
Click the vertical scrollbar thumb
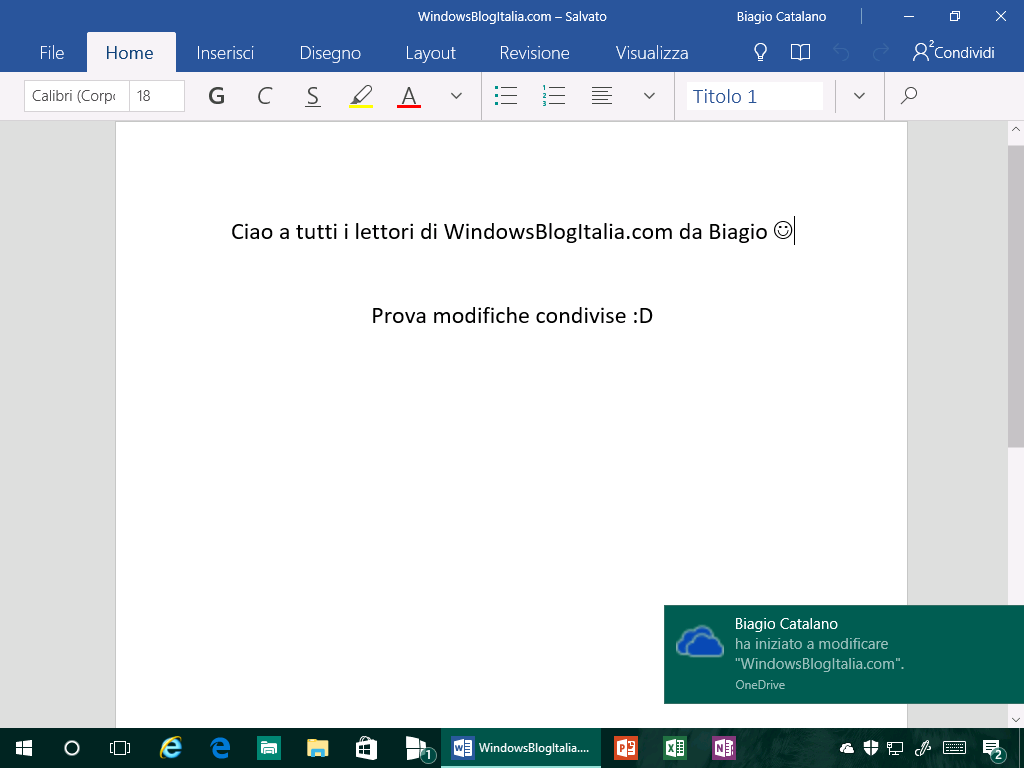pyautogui.click(x=1016, y=296)
